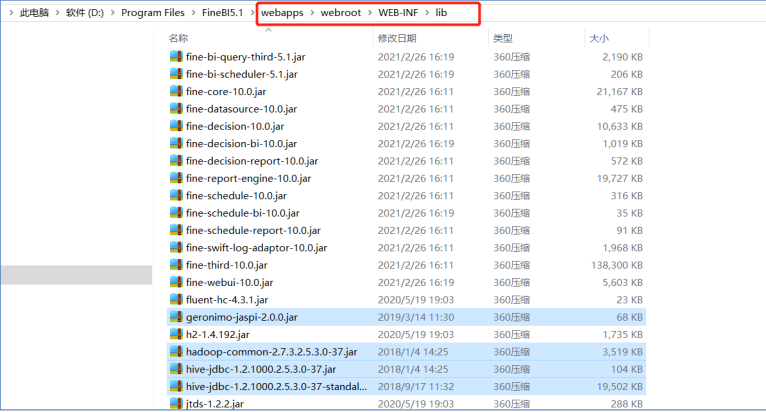766x412 pixels.
Task: Click the hadoop-common-2.7.3.2.5.3.0-37.jar archive icon
Action: pyautogui.click(x=176, y=351)
